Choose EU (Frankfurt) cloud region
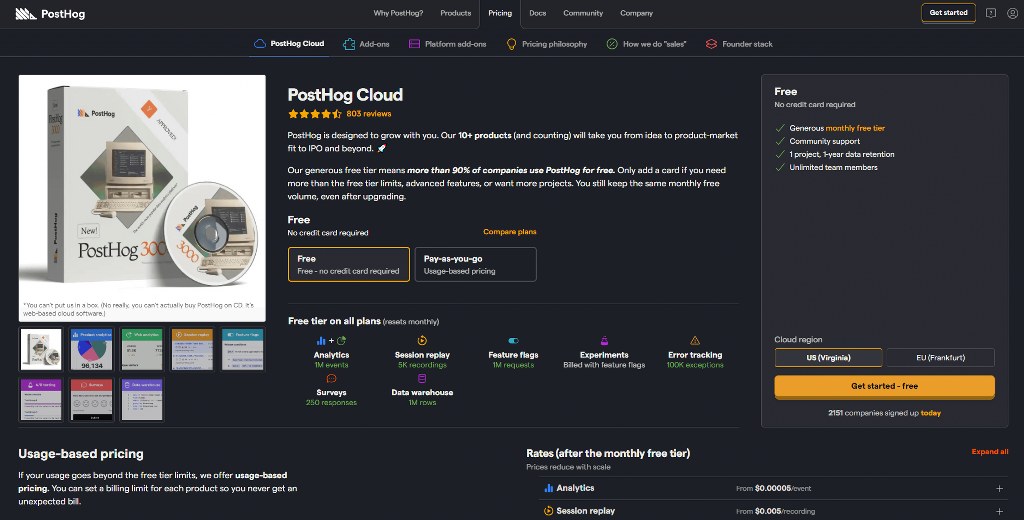 940,357
